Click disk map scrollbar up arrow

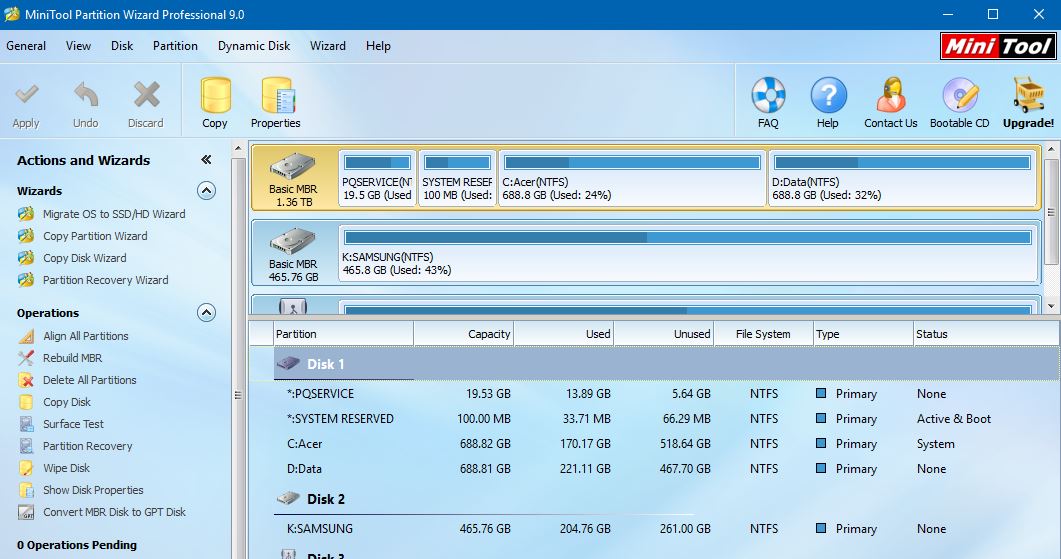click(x=1051, y=148)
